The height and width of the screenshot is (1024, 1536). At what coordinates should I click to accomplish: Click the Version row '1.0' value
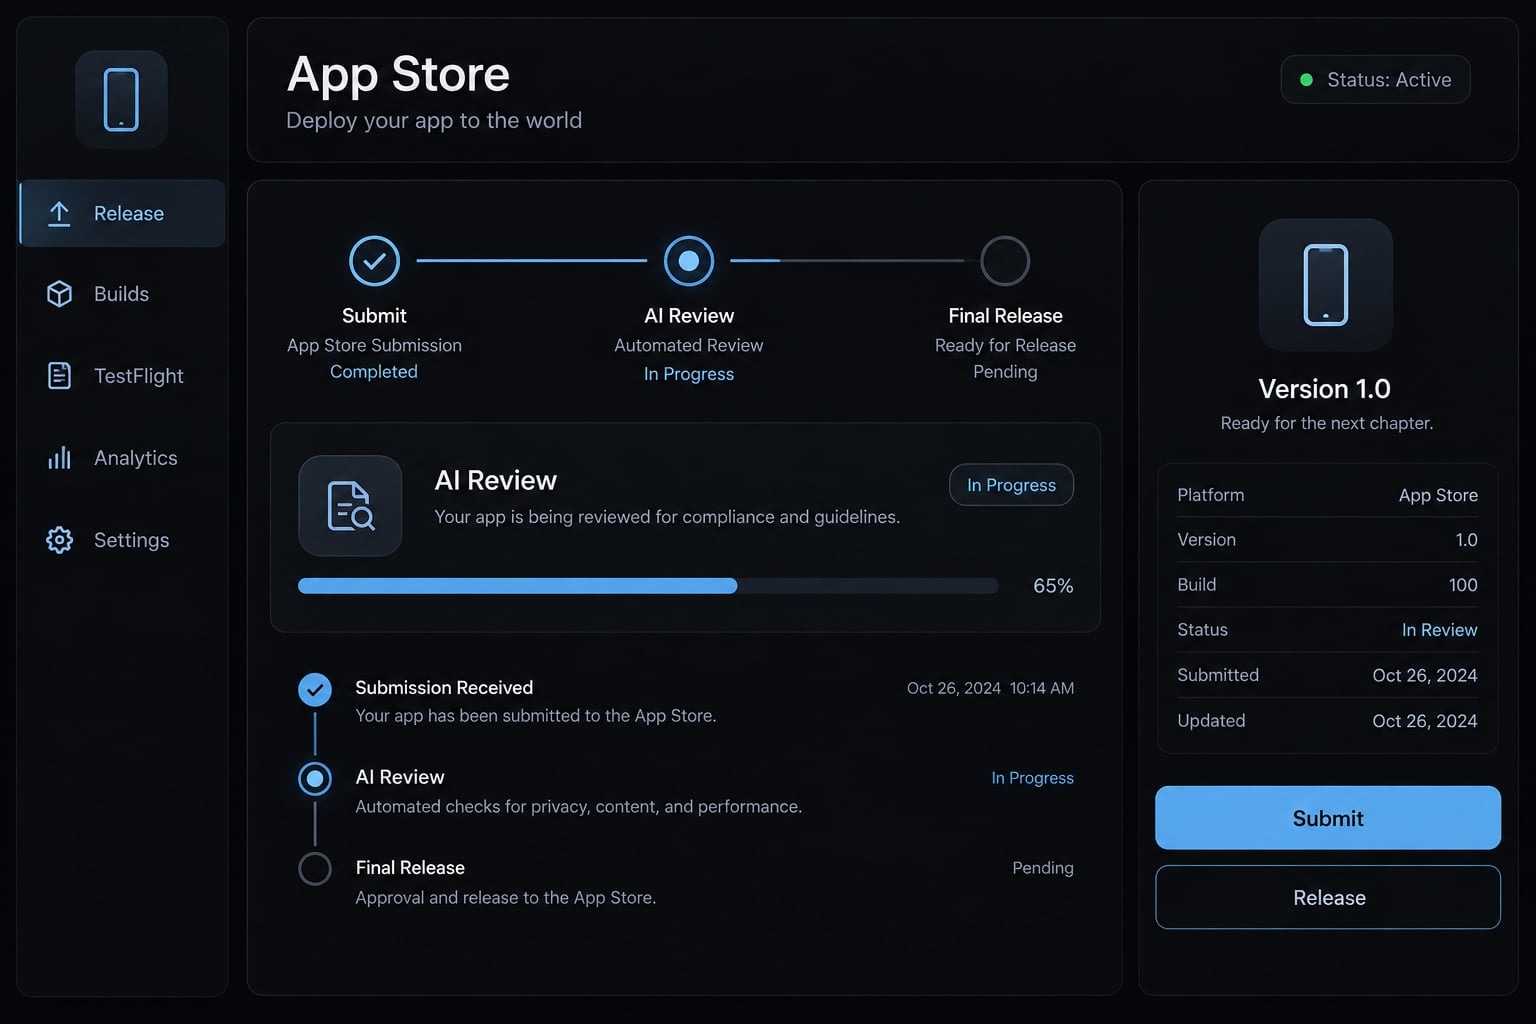[x=1466, y=540]
